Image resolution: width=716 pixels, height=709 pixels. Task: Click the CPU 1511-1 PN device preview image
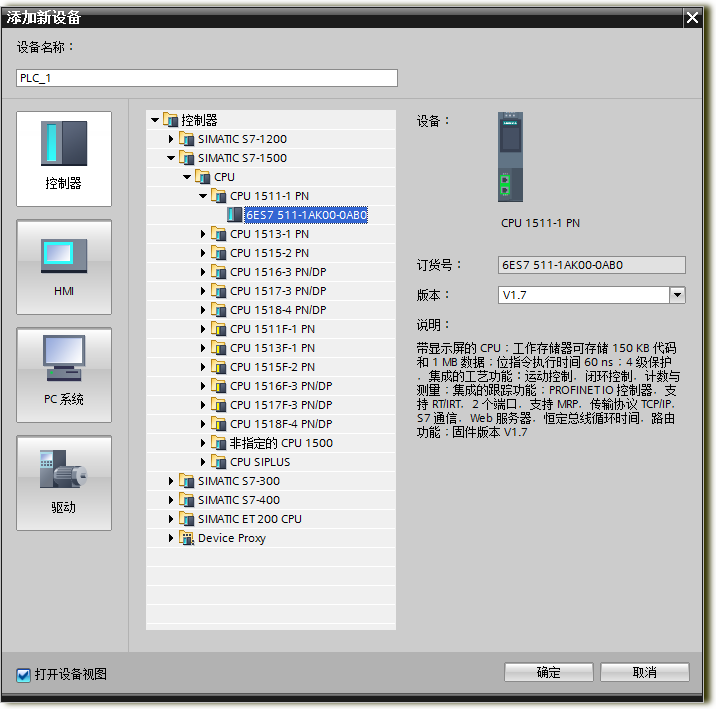[511, 157]
